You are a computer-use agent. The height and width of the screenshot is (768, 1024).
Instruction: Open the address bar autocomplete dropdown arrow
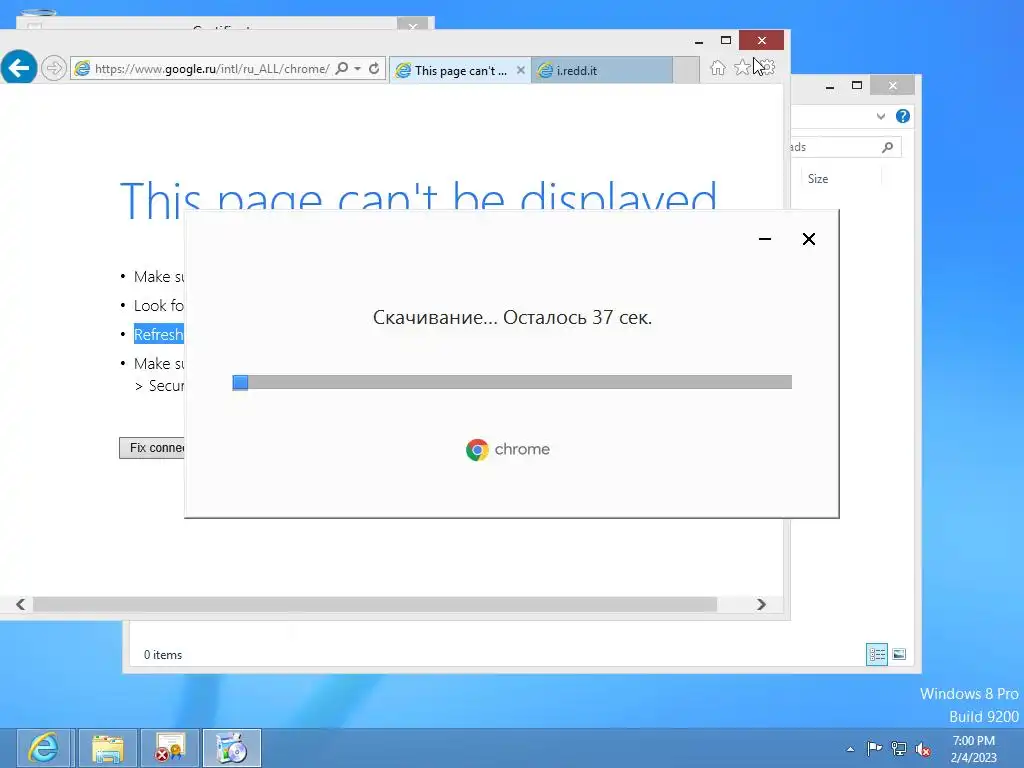(357, 69)
